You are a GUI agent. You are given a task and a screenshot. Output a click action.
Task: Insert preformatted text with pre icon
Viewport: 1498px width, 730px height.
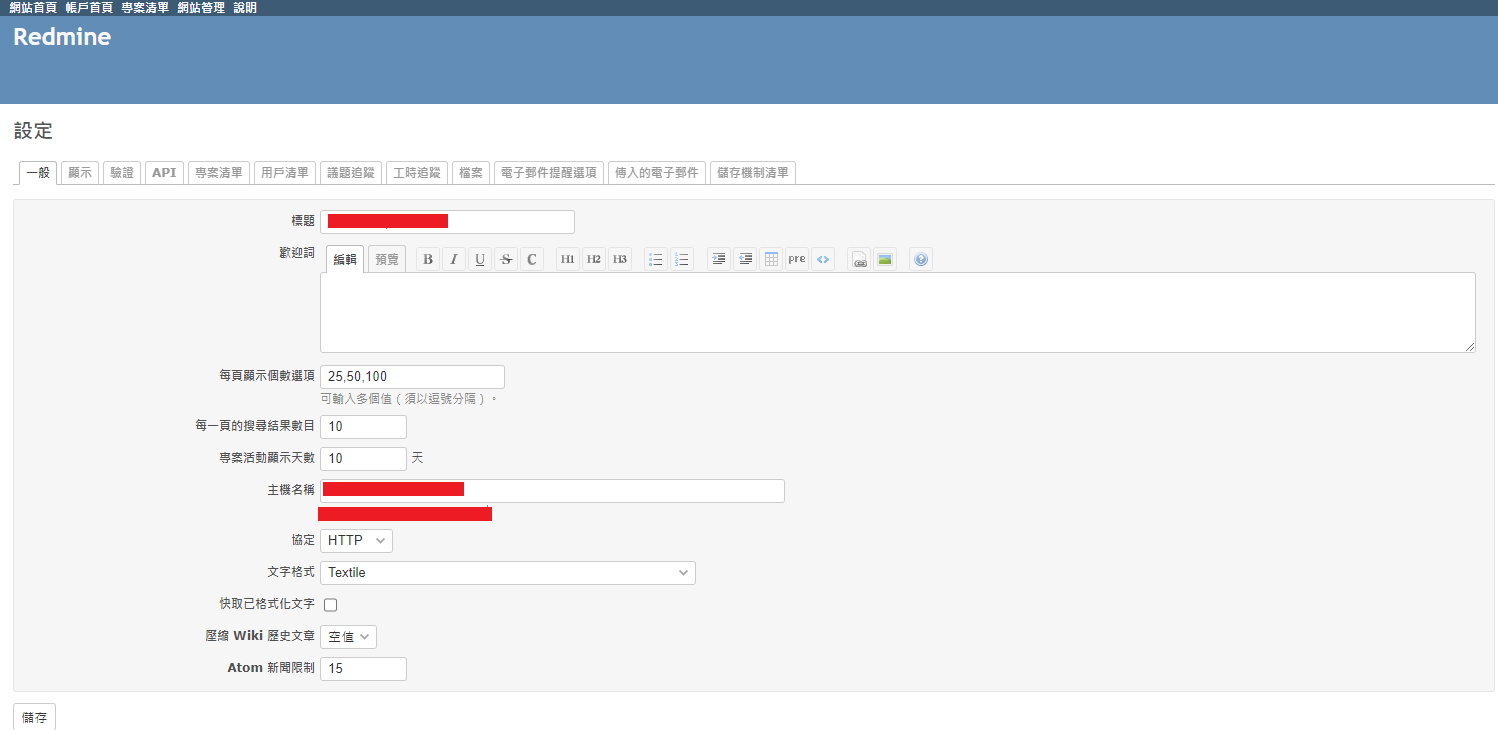(x=797, y=259)
